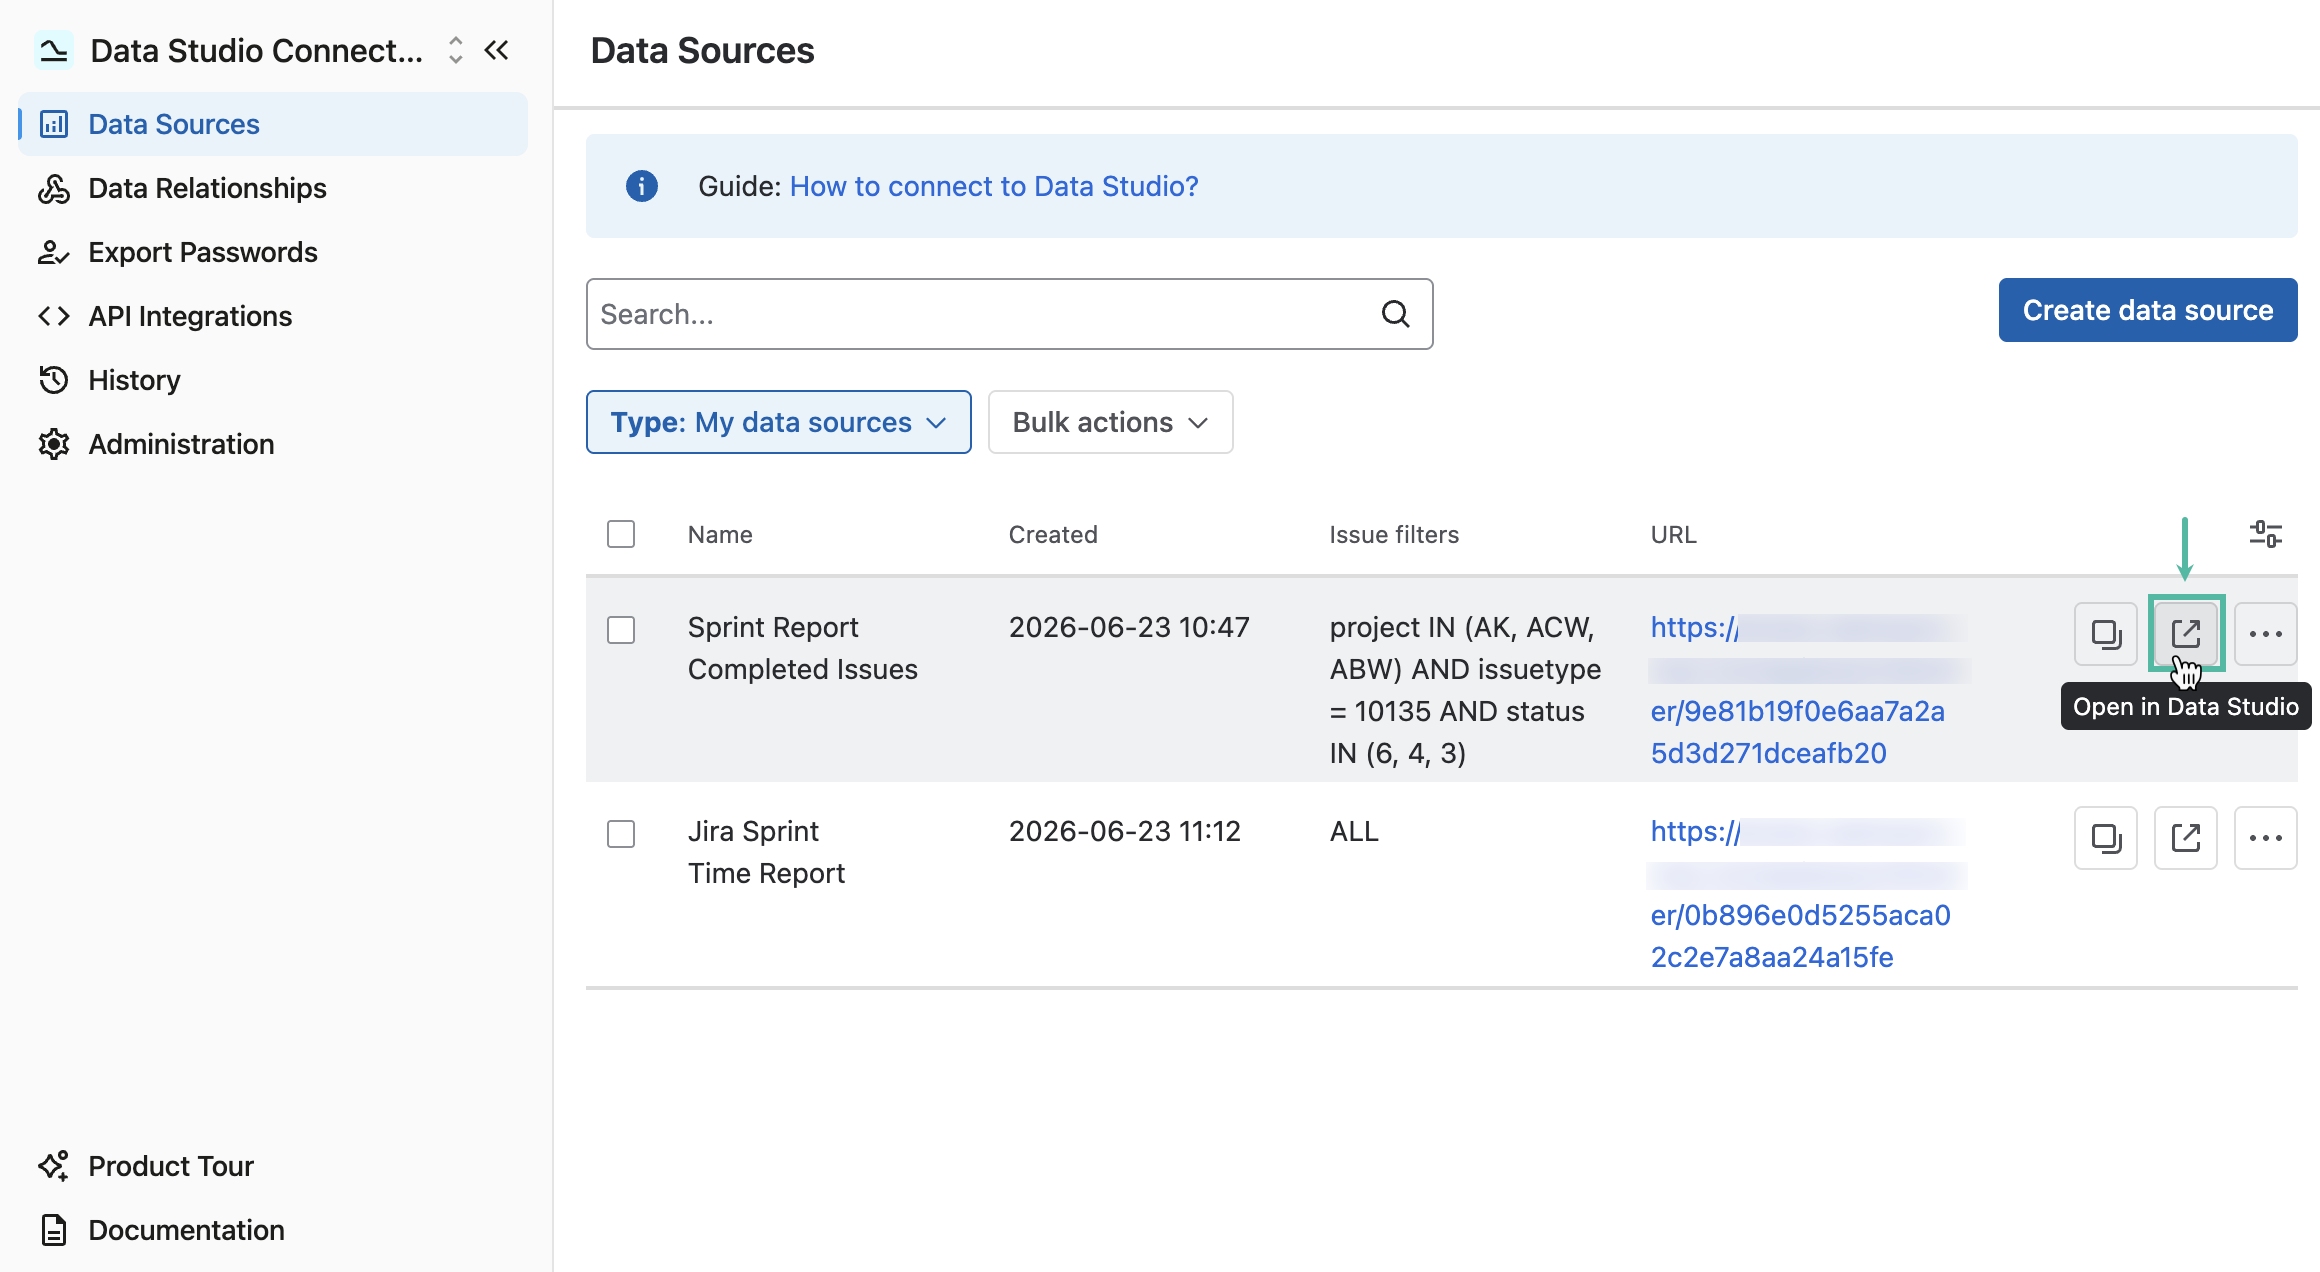Click the API Integrations code icon
The width and height of the screenshot is (2320, 1272).
tap(54, 316)
